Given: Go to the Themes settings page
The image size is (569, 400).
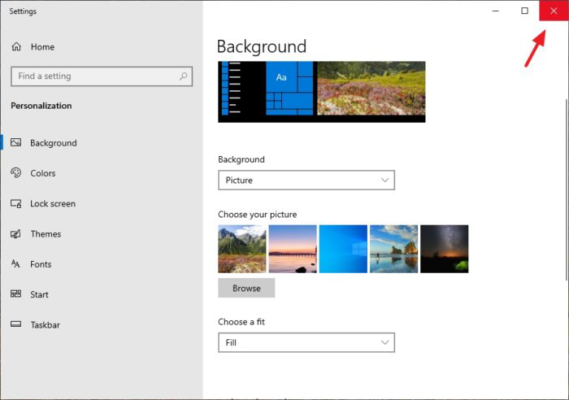Looking at the screenshot, I should (45, 234).
